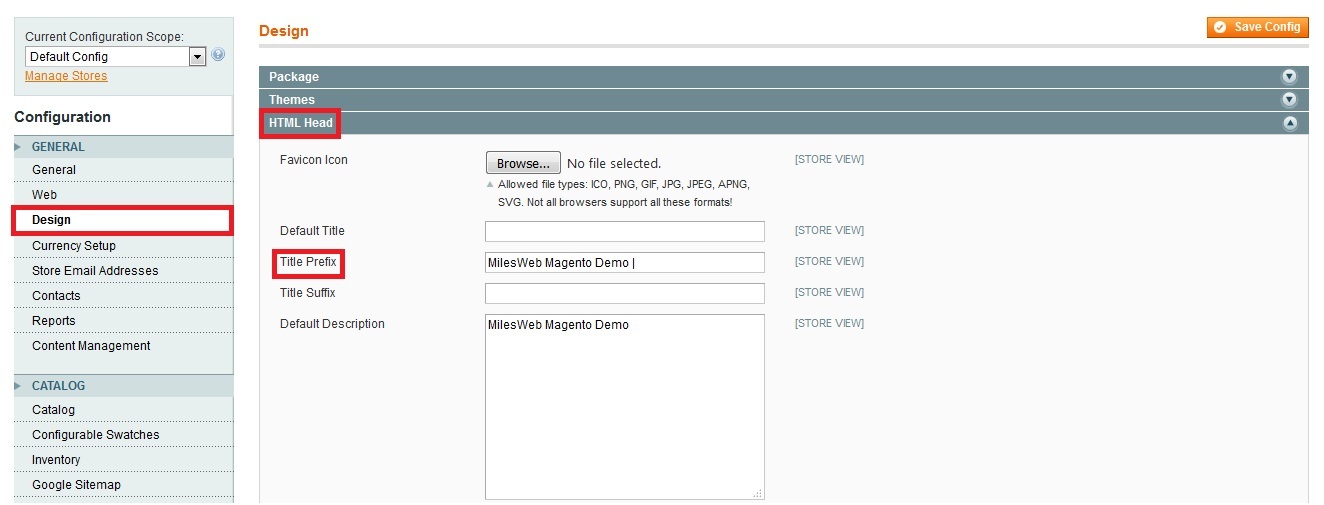1324x505 pixels.
Task: Select Design in the configuration sidebar
Action: (123, 220)
